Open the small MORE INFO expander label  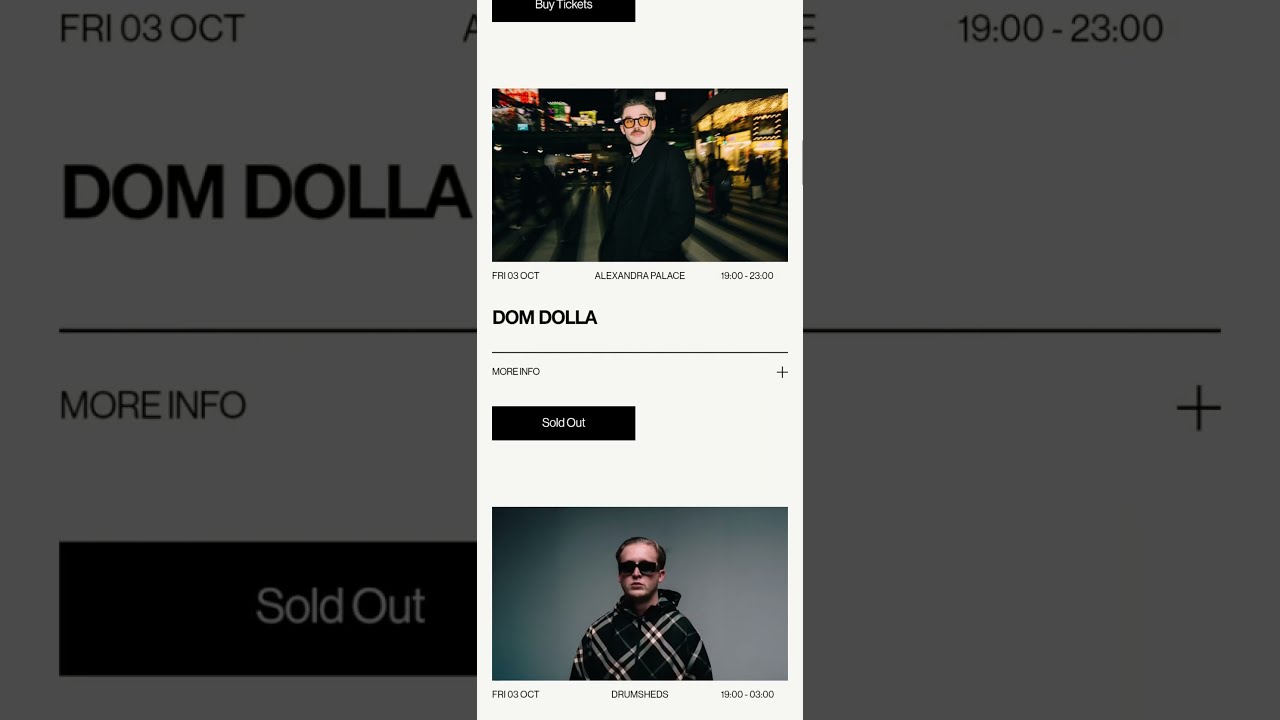click(x=516, y=372)
